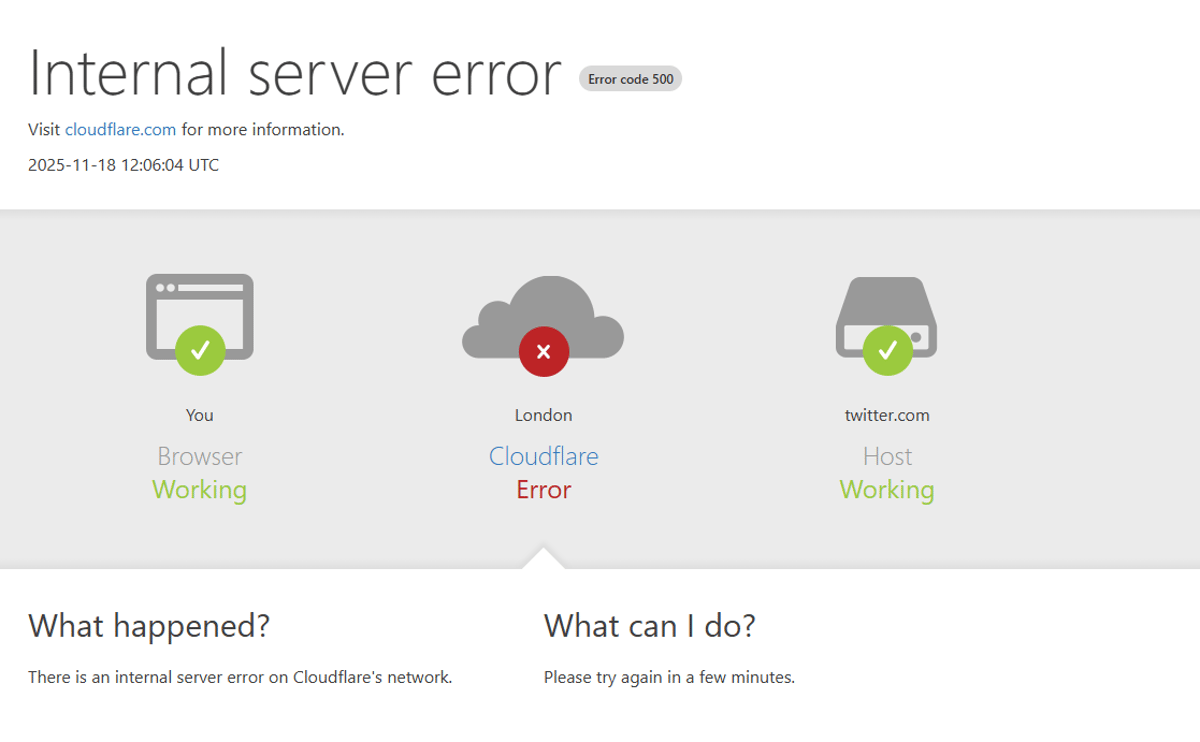Select the 'twitter.com' host label

(886, 414)
